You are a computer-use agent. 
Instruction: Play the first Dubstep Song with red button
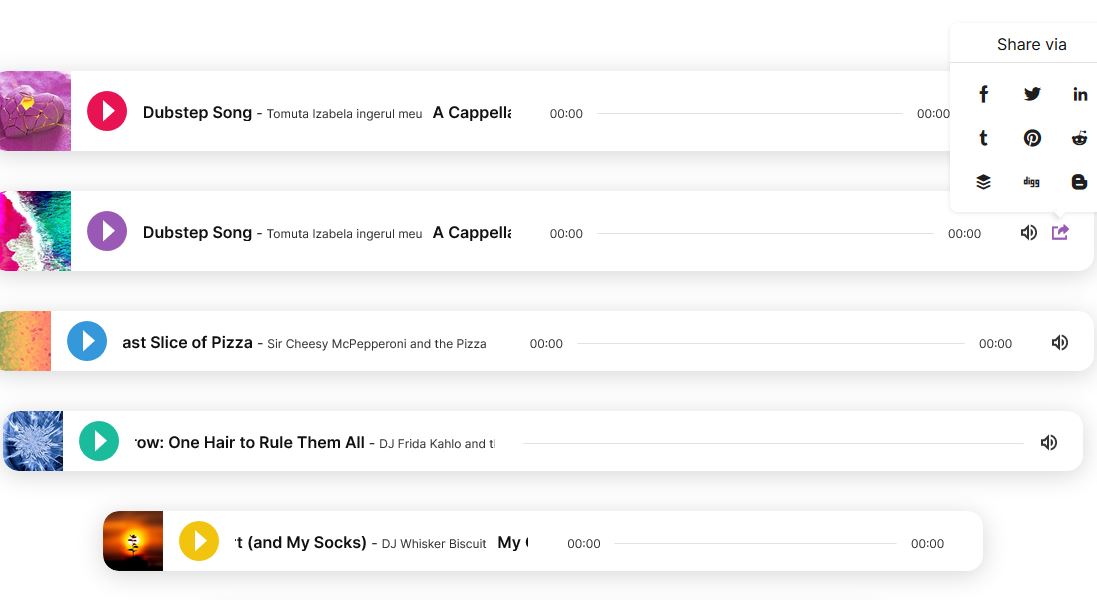tap(107, 110)
